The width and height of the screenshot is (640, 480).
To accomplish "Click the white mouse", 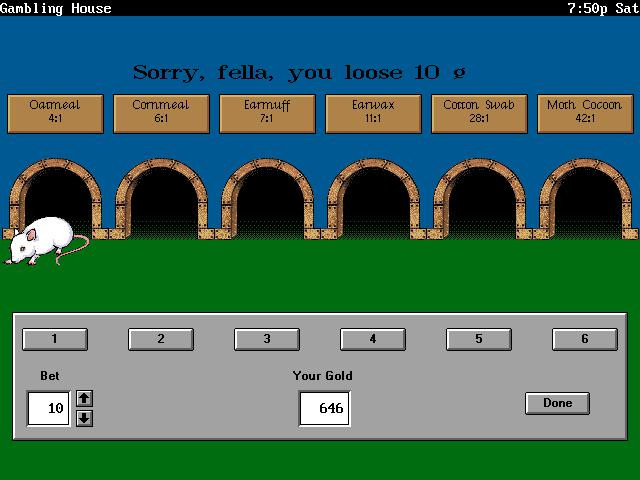I will (45, 241).
